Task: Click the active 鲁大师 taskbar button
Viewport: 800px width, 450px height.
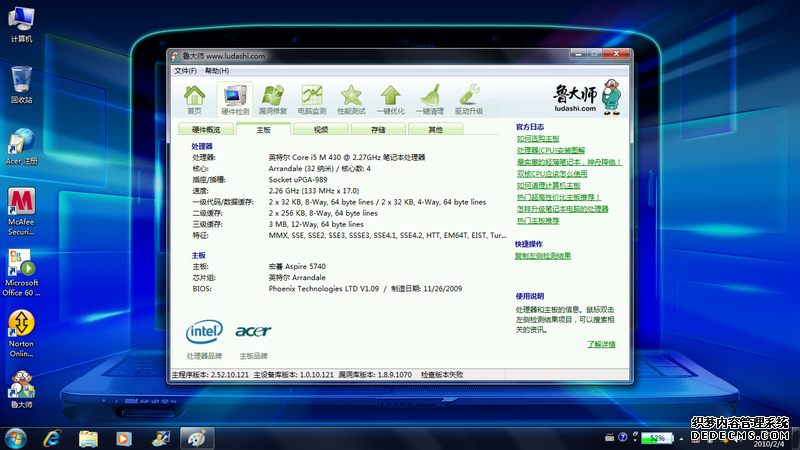Action: coord(196,438)
